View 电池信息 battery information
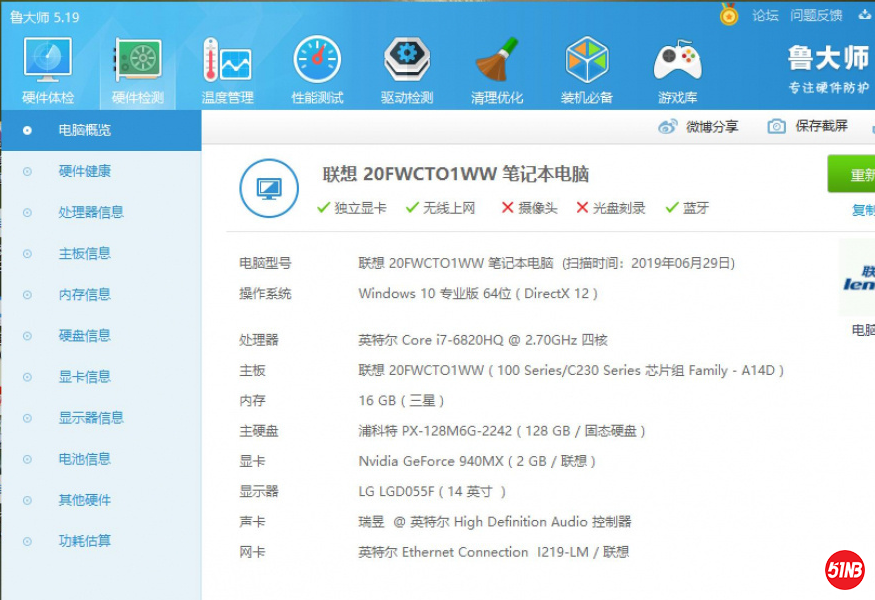 point(85,459)
